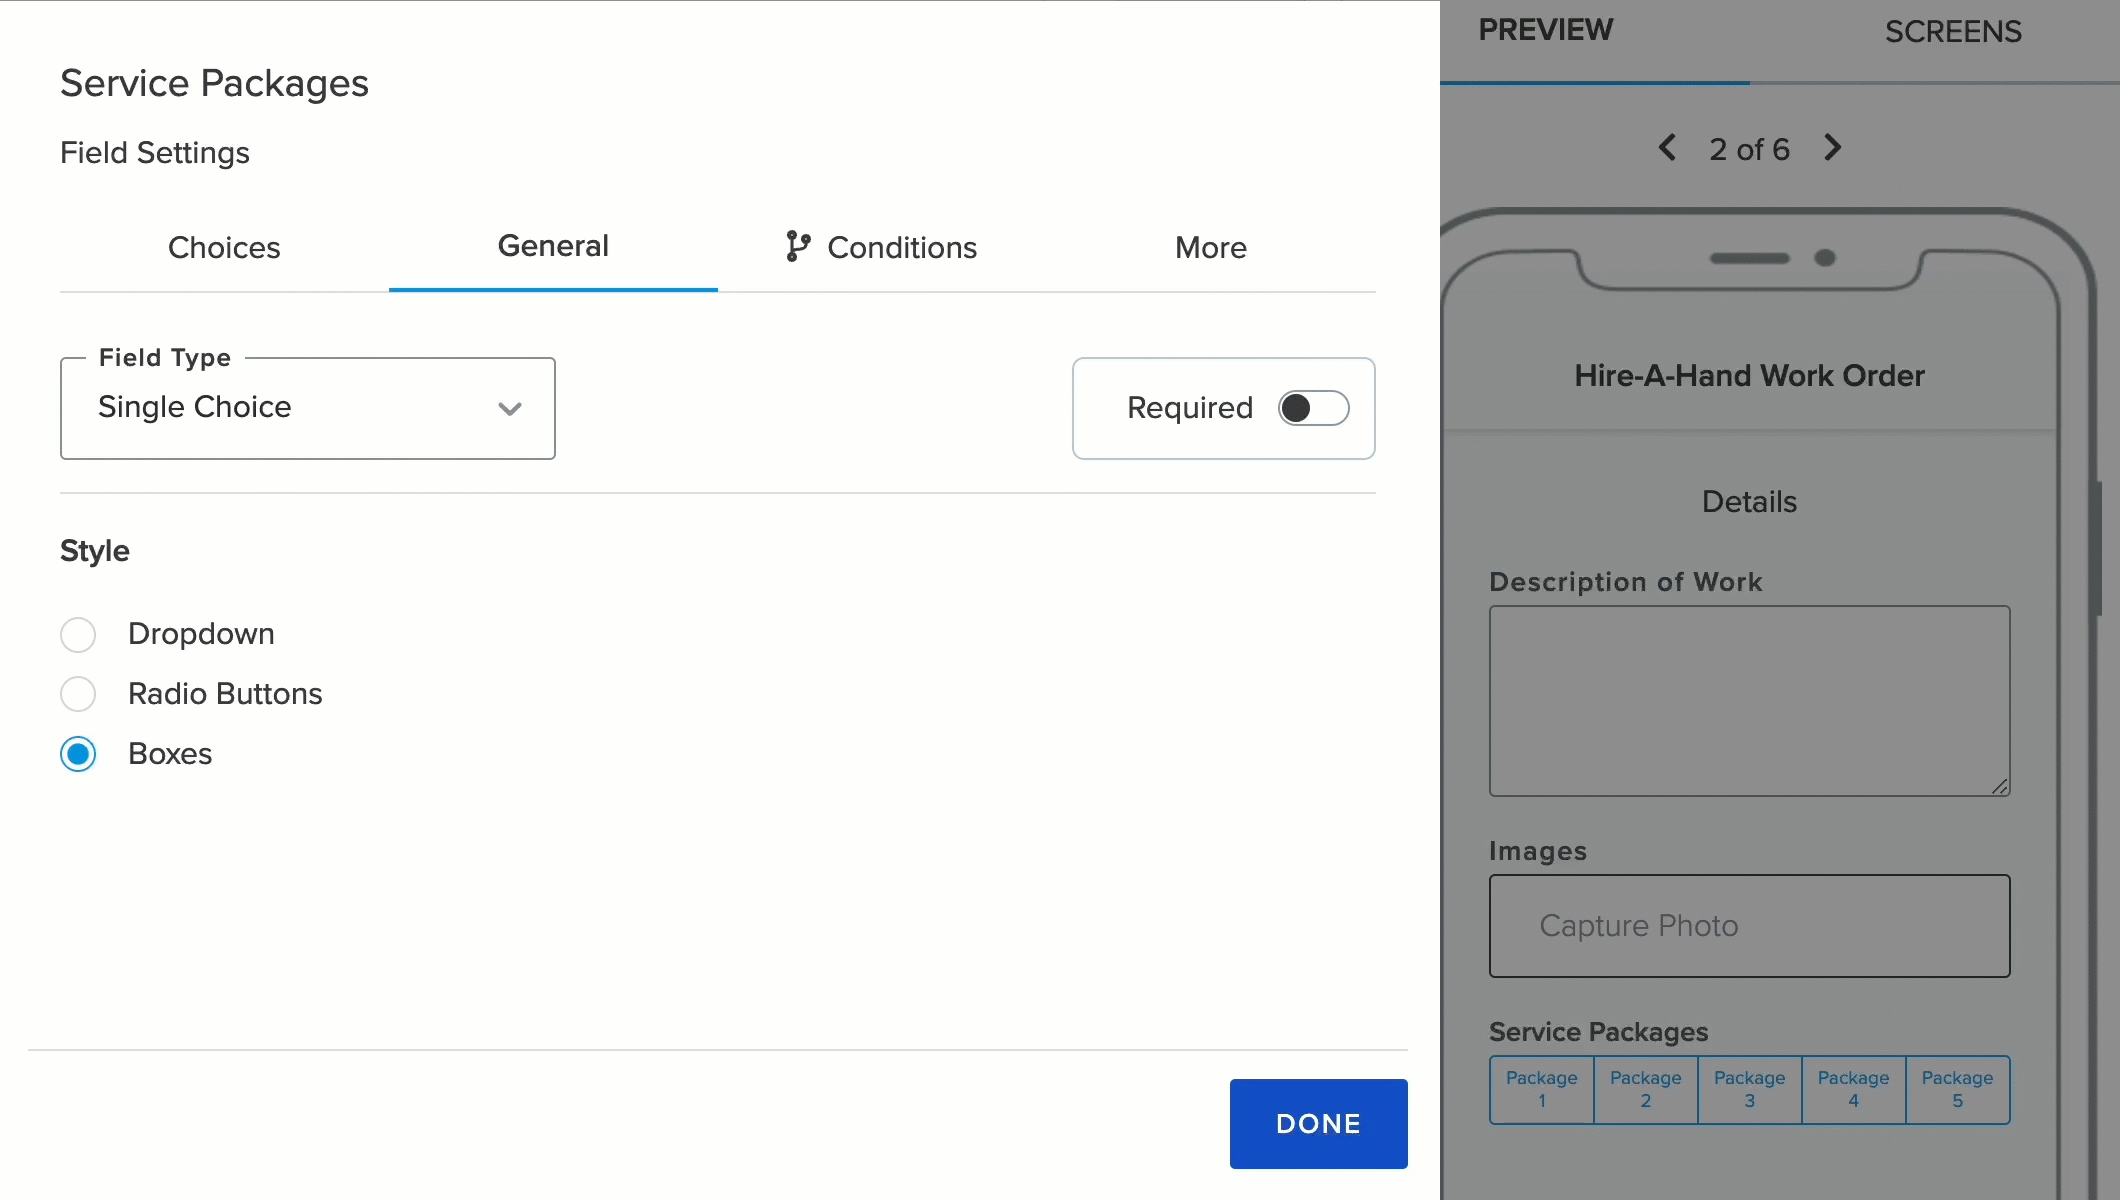Select Package 3 in Service Packages
The width and height of the screenshot is (2120, 1200).
point(1749,1089)
